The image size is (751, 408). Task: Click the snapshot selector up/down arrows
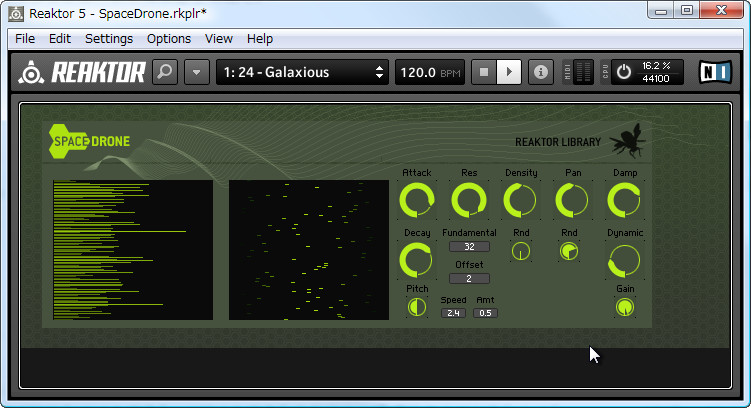coord(379,72)
